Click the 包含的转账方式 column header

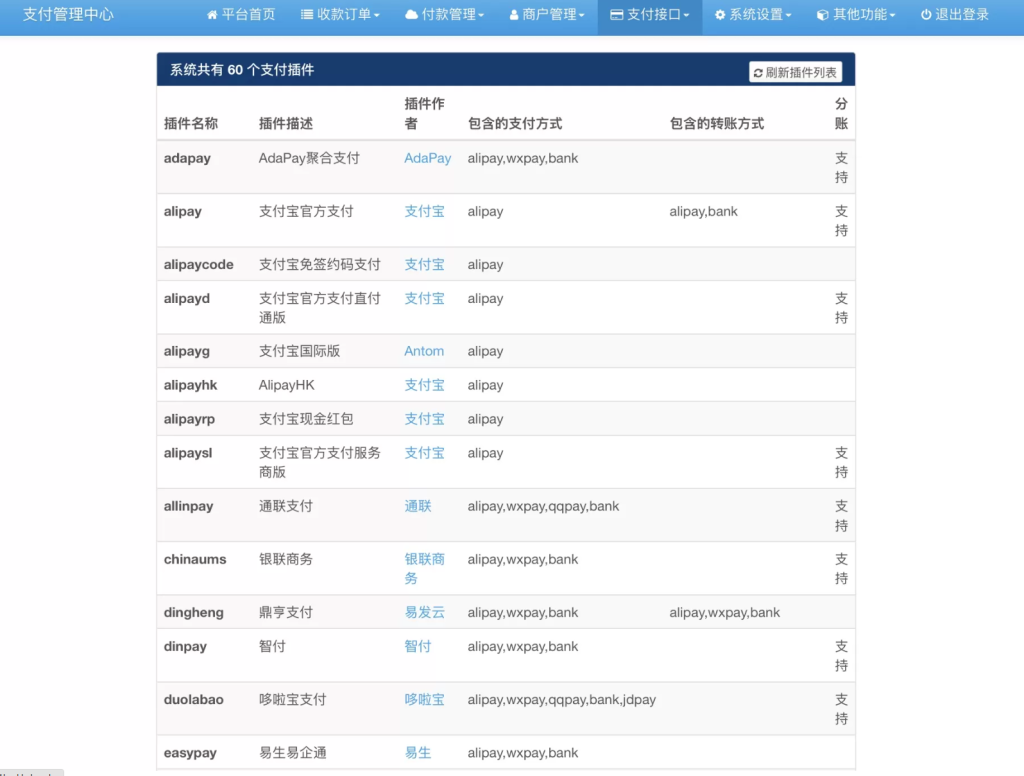716,123
